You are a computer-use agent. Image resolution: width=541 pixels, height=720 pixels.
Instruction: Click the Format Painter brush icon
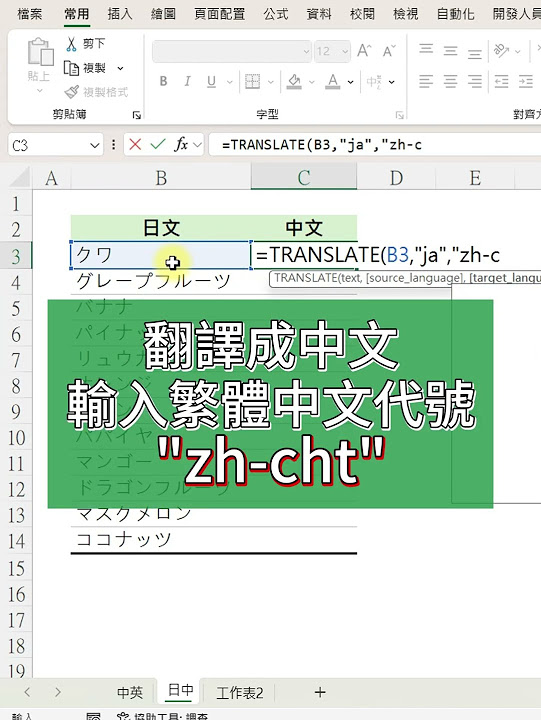71,92
